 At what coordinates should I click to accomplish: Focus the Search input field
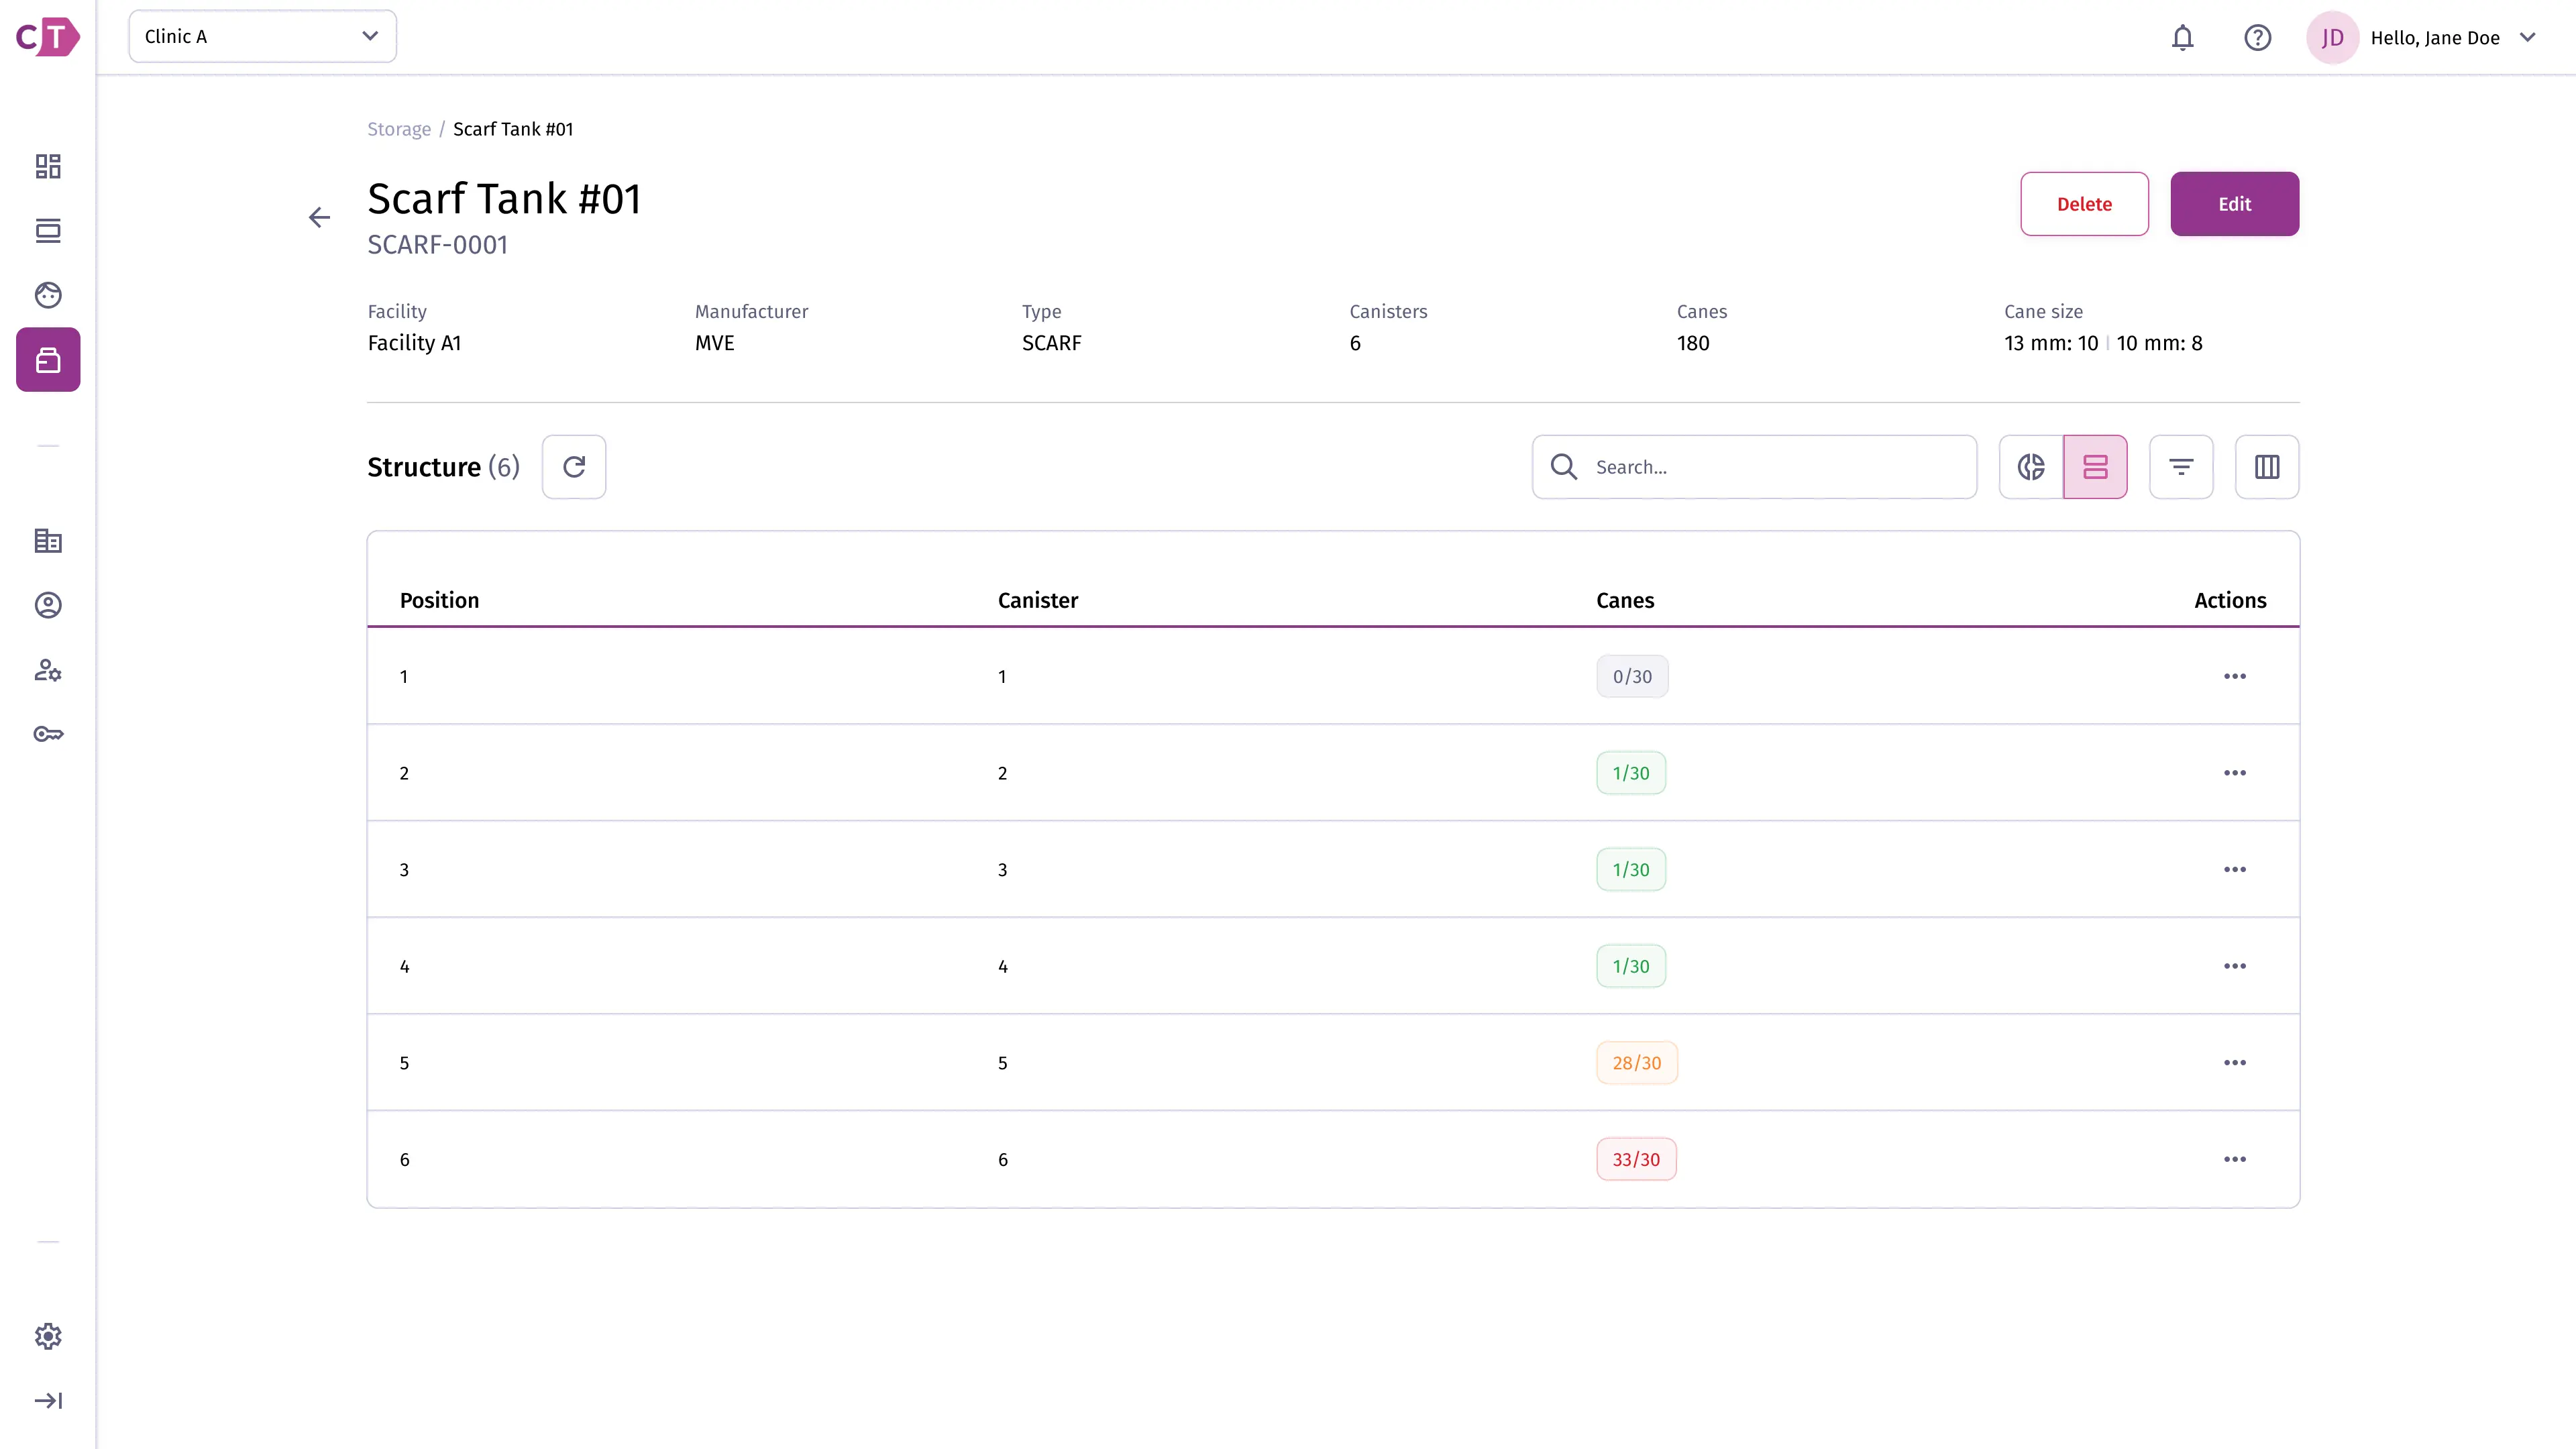click(1754, 467)
